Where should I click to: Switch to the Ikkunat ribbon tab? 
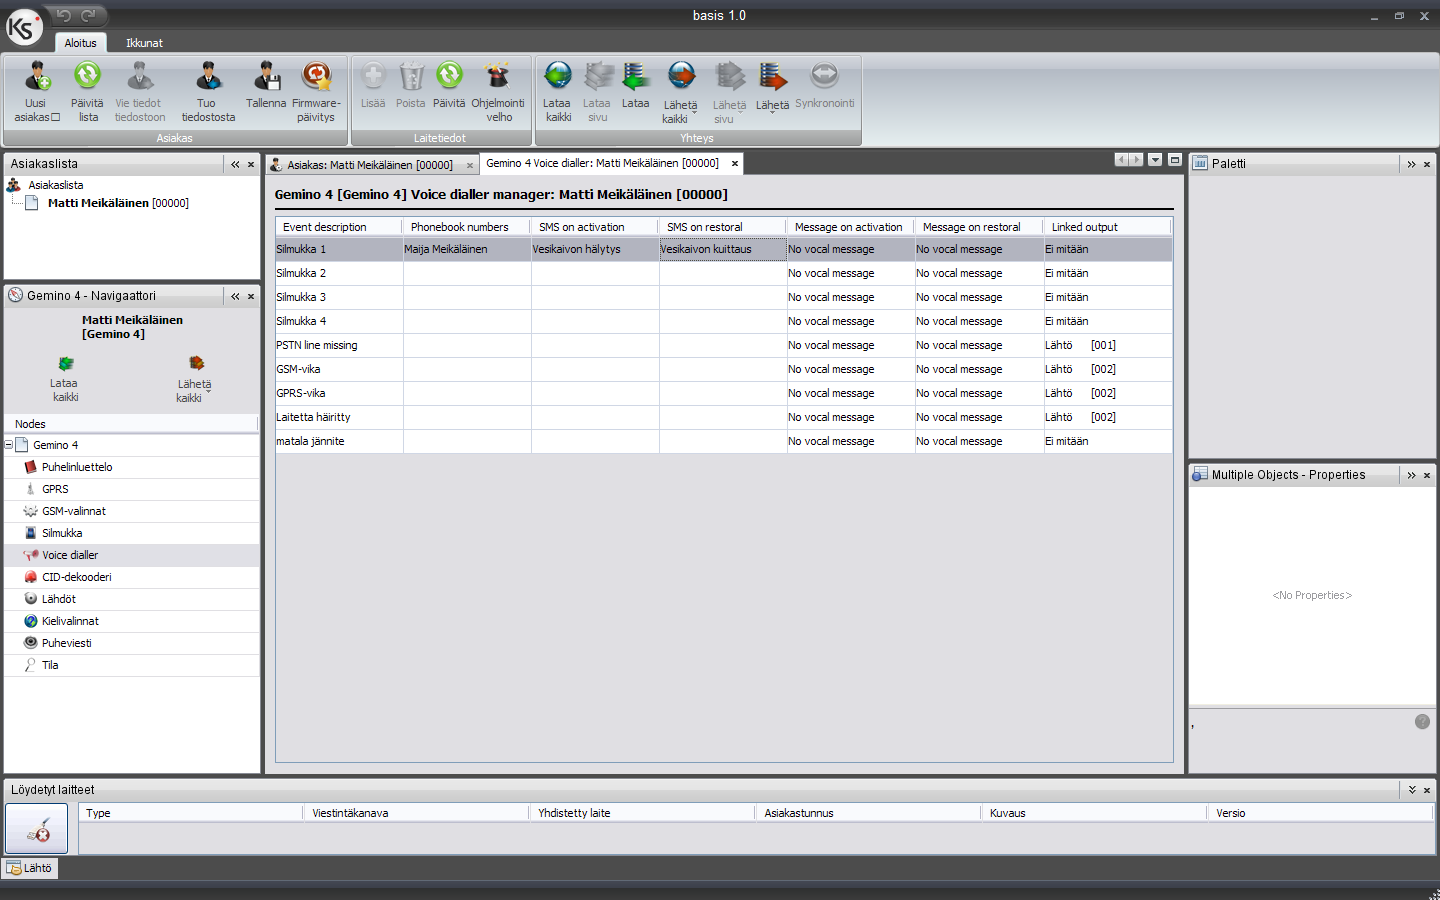[144, 43]
